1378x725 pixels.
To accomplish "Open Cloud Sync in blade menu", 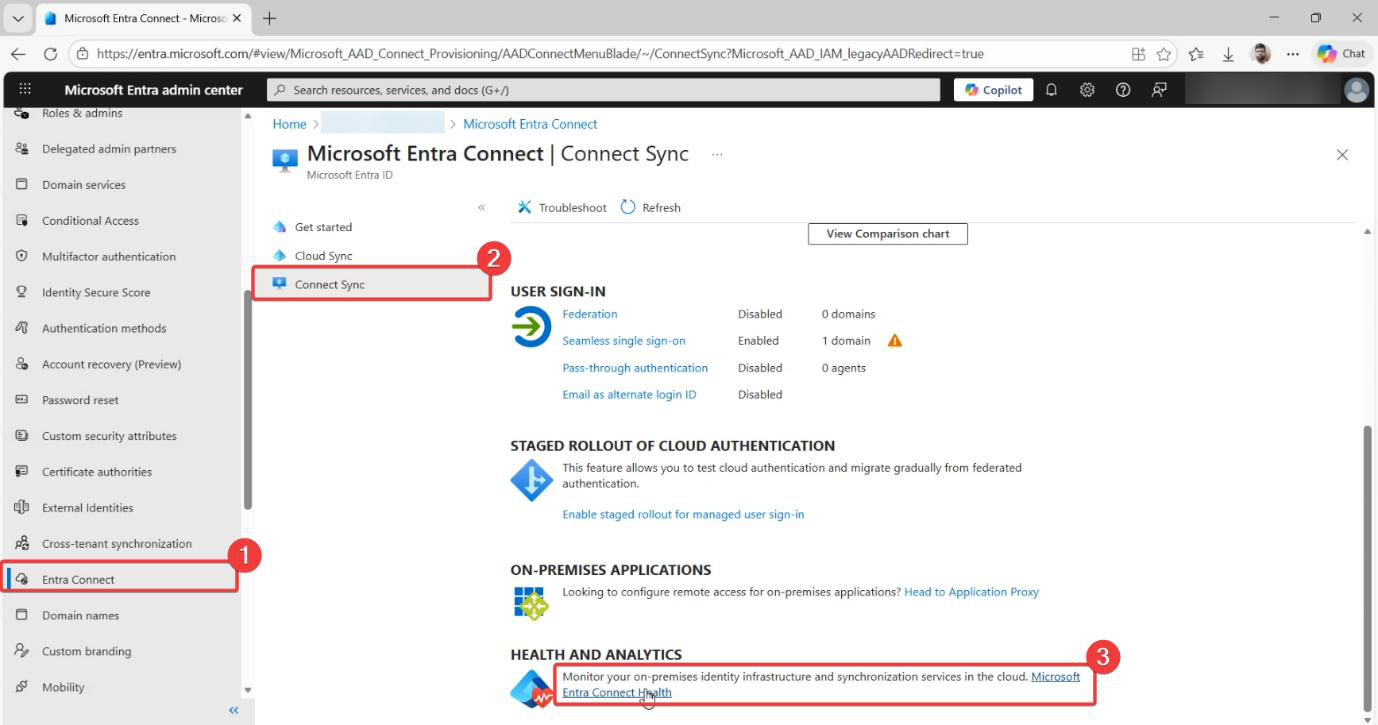I will [x=323, y=256].
